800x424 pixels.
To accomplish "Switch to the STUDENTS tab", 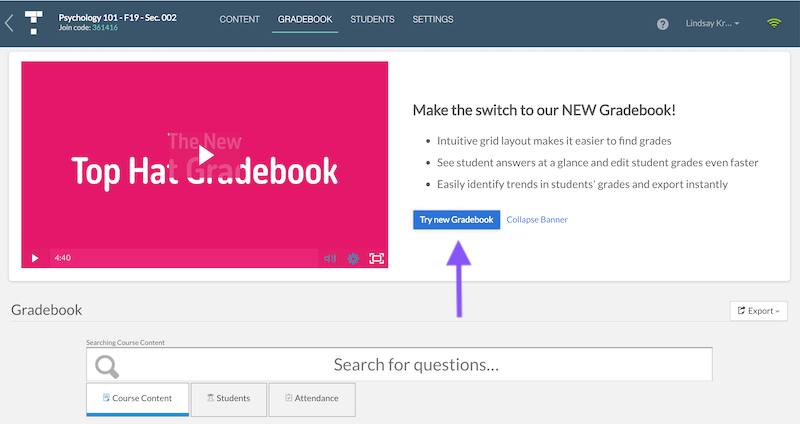I will [x=372, y=19].
